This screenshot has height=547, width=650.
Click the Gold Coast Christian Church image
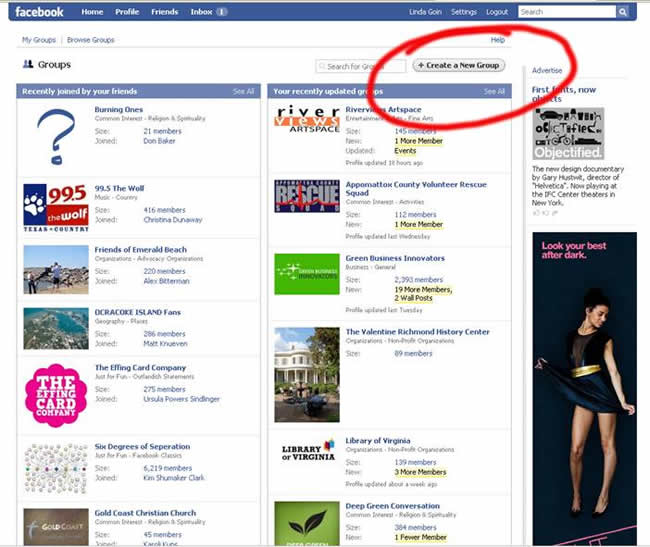pyautogui.click(x=56, y=527)
